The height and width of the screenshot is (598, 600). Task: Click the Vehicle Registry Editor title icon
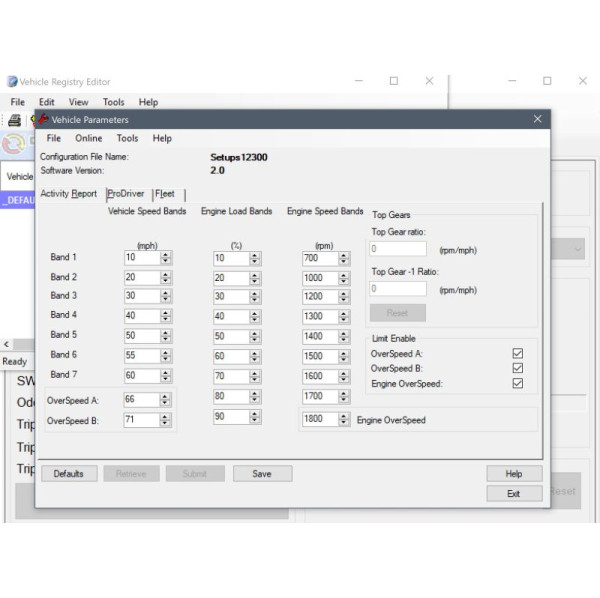(x=12, y=82)
